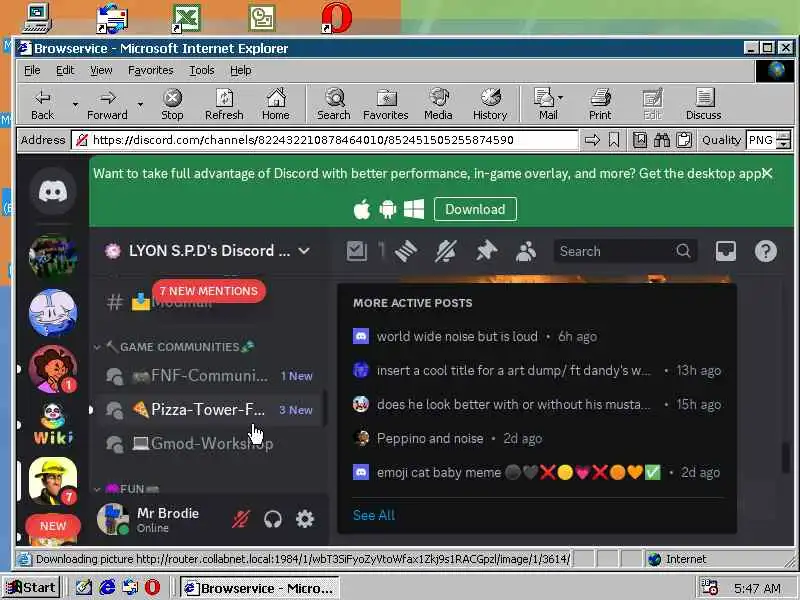
Task: Open the Forward button history dropdown arrow
Action: 140,105
